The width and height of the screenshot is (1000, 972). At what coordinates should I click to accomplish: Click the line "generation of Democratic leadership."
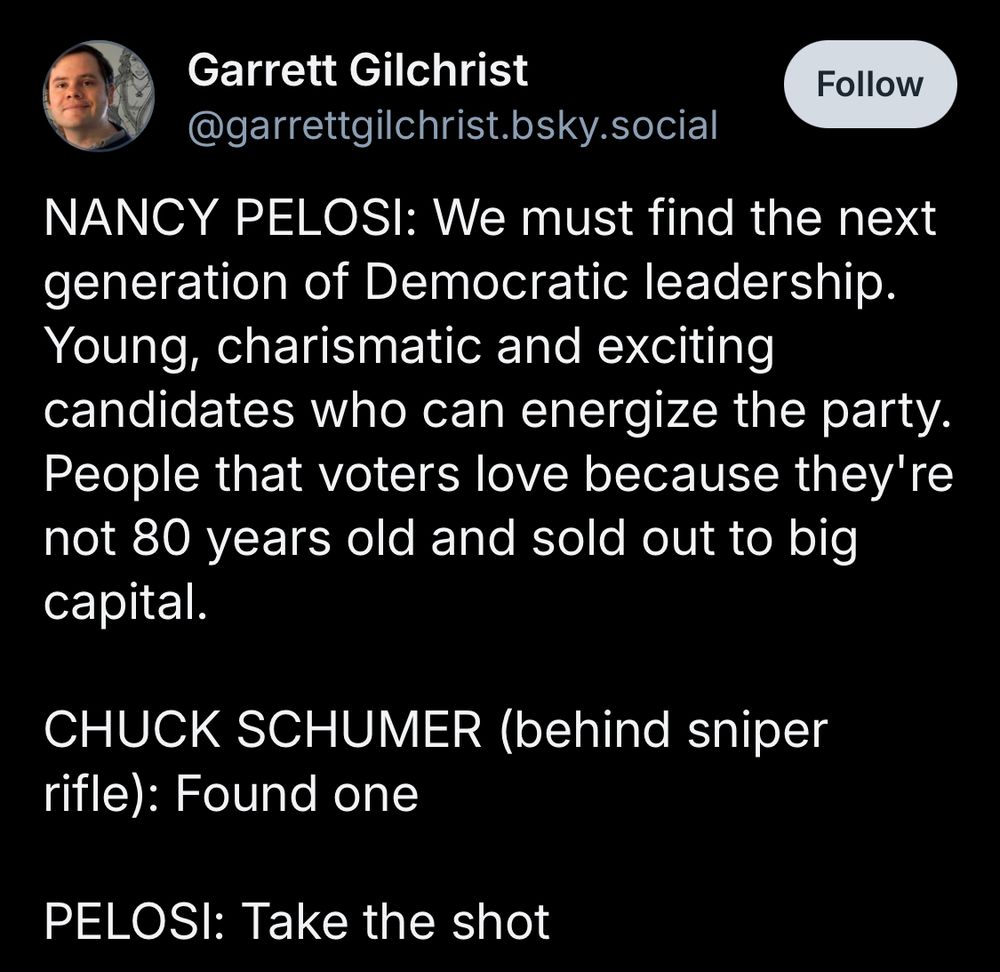(465, 283)
